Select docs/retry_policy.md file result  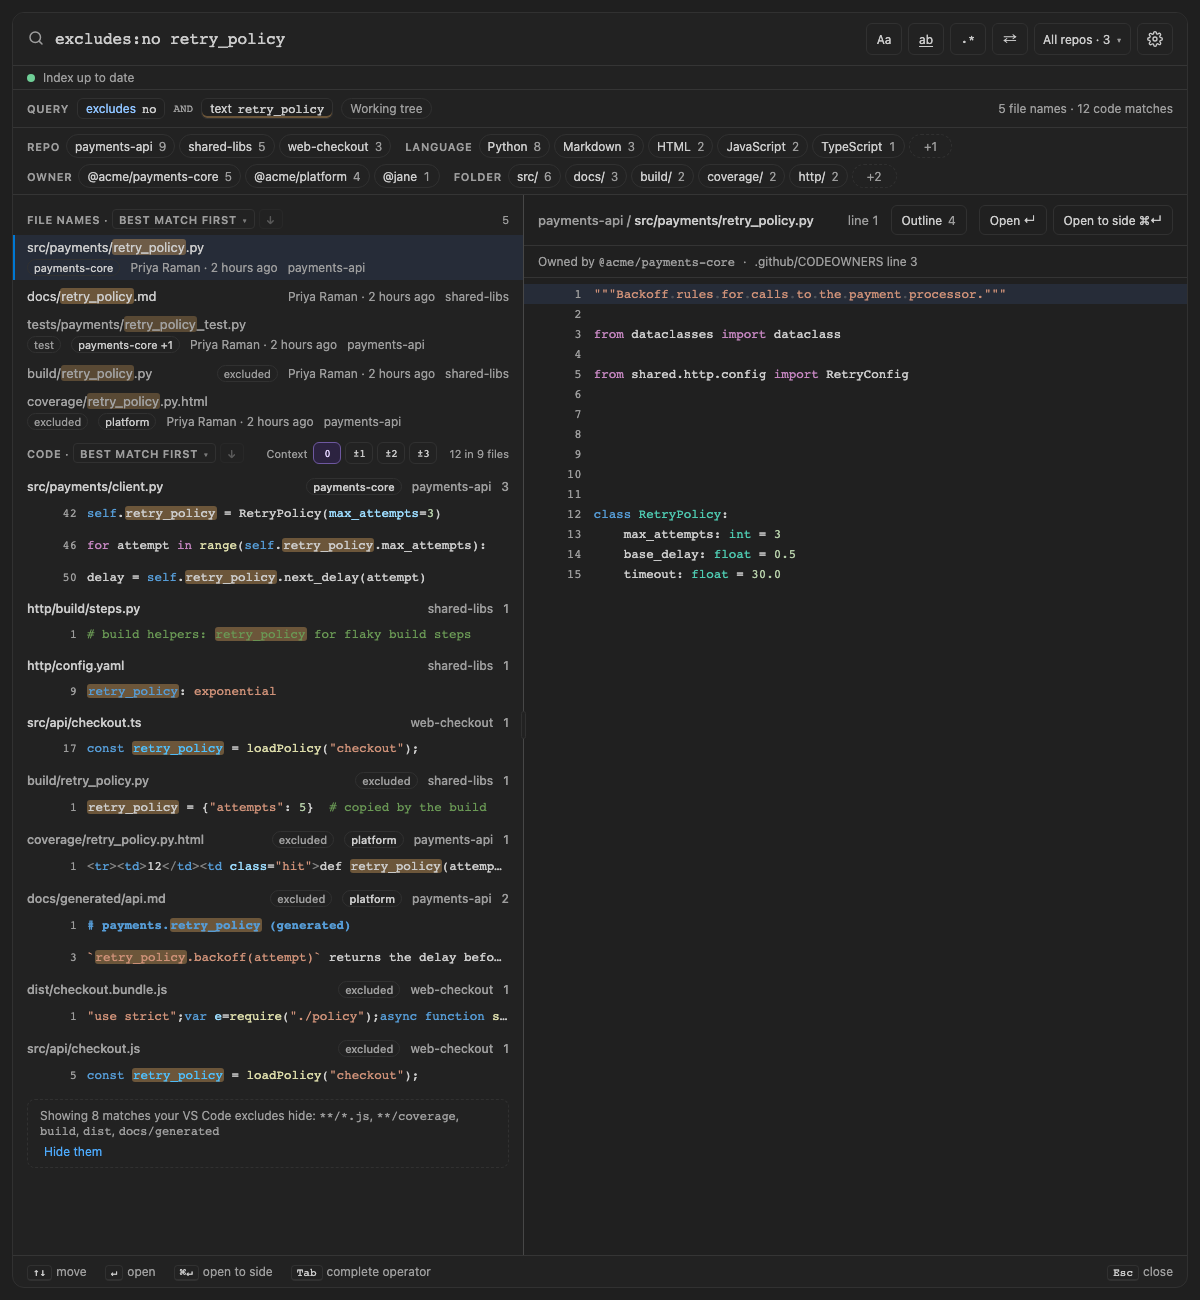pos(268,297)
